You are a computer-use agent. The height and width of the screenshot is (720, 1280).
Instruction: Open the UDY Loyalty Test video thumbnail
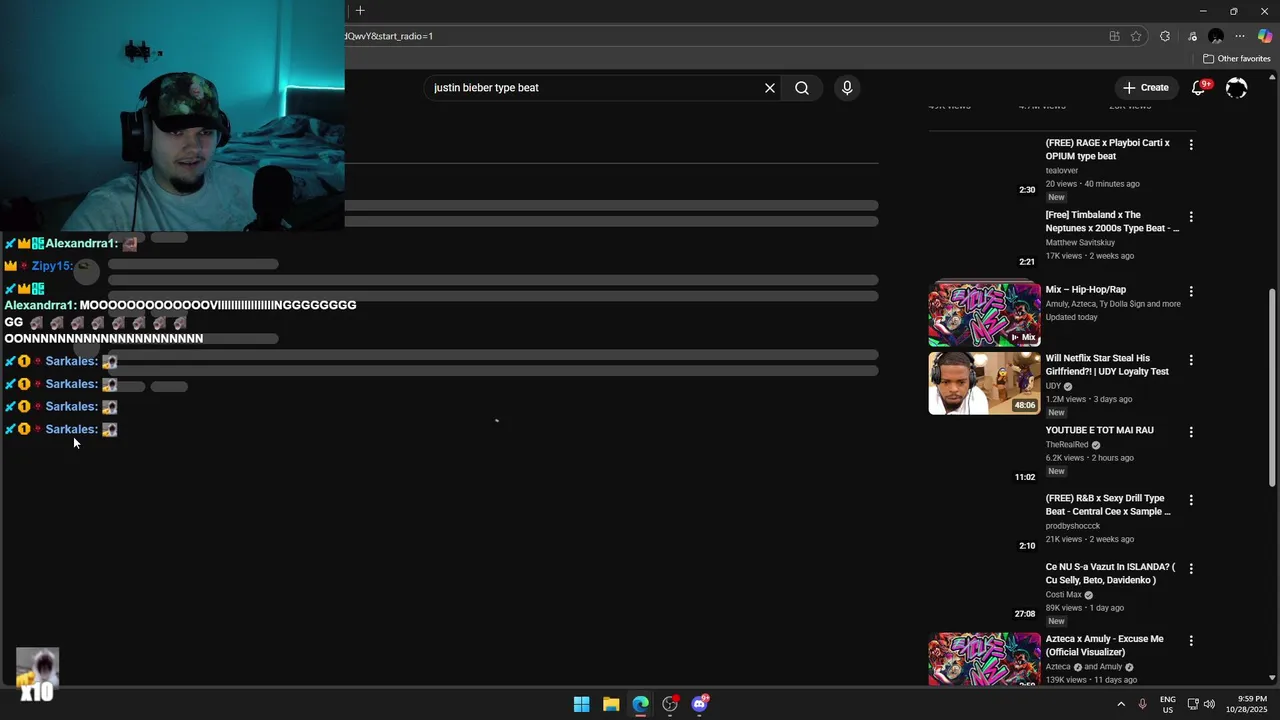(x=984, y=383)
